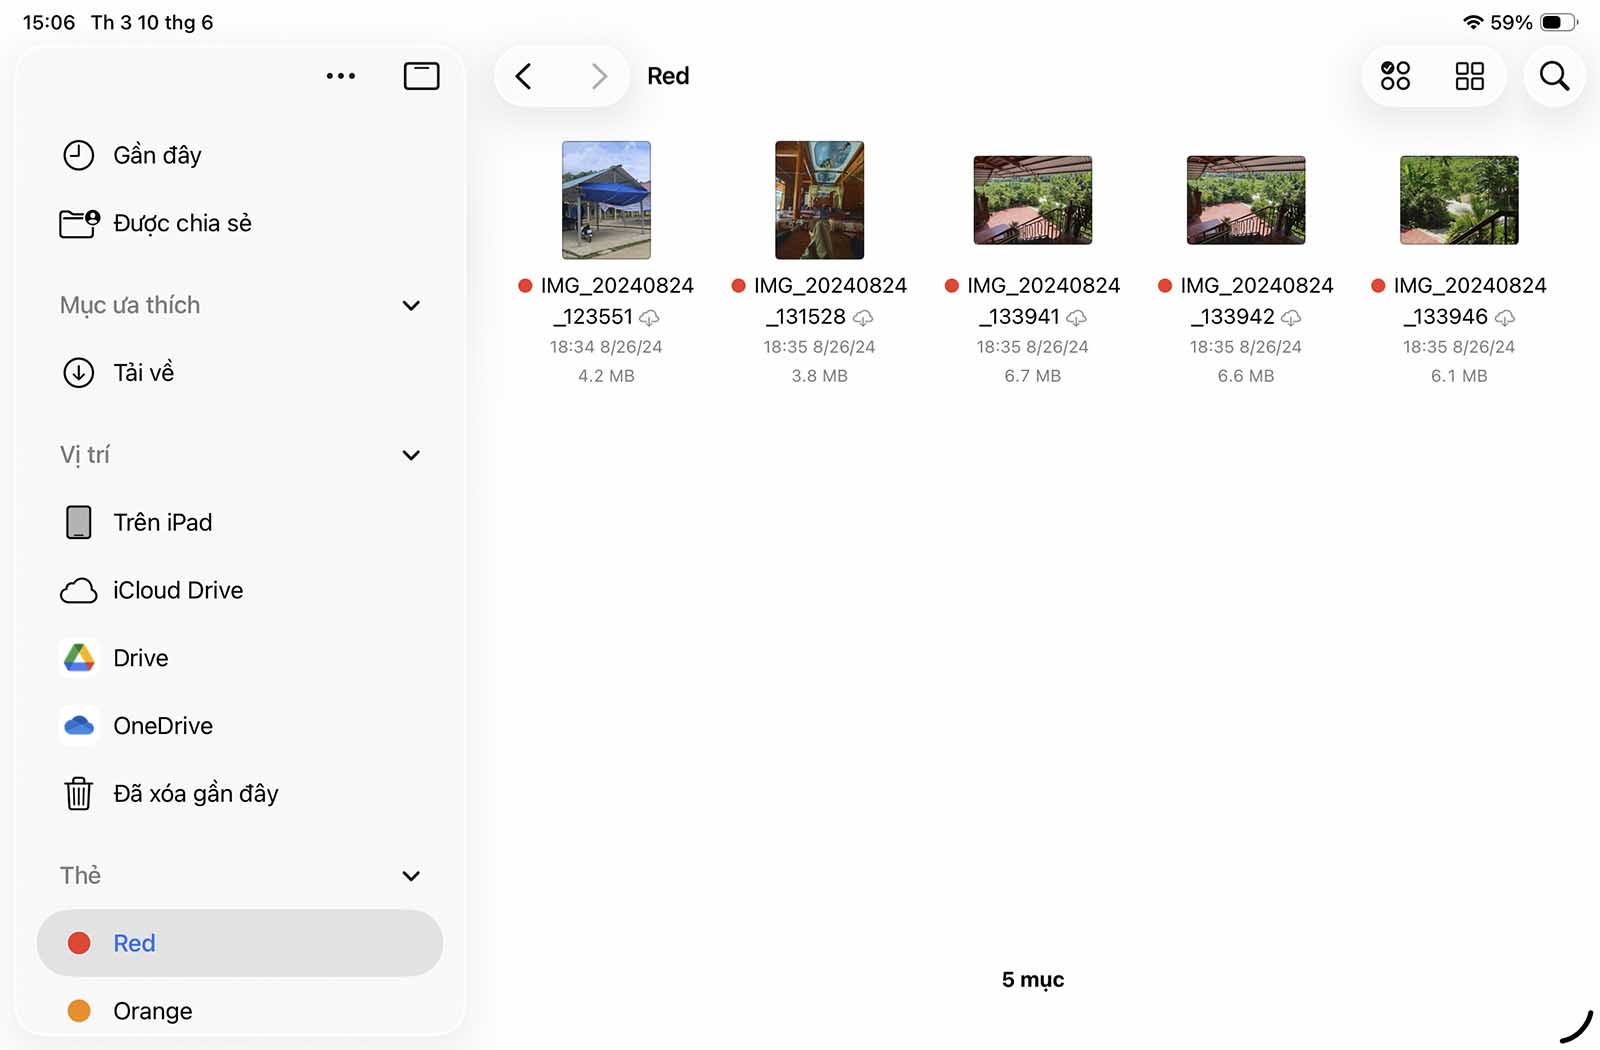Image resolution: width=1600 pixels, height=1050 pixels.
Task: Collapse the Thẻ tags section
Action: (411, 876)
